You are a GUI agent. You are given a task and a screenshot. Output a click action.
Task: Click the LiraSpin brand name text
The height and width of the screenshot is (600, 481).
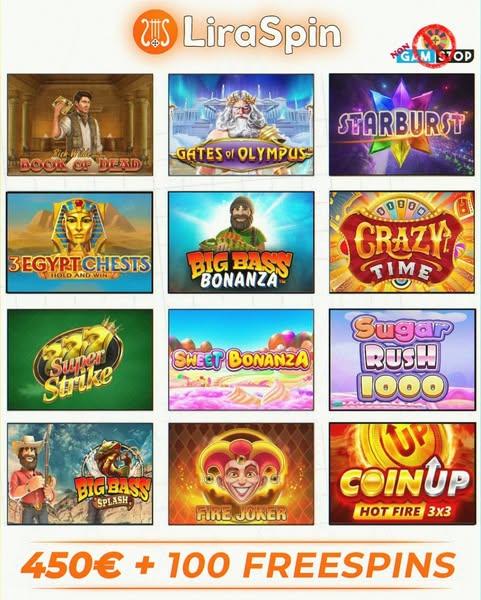(x=262, y=33)
